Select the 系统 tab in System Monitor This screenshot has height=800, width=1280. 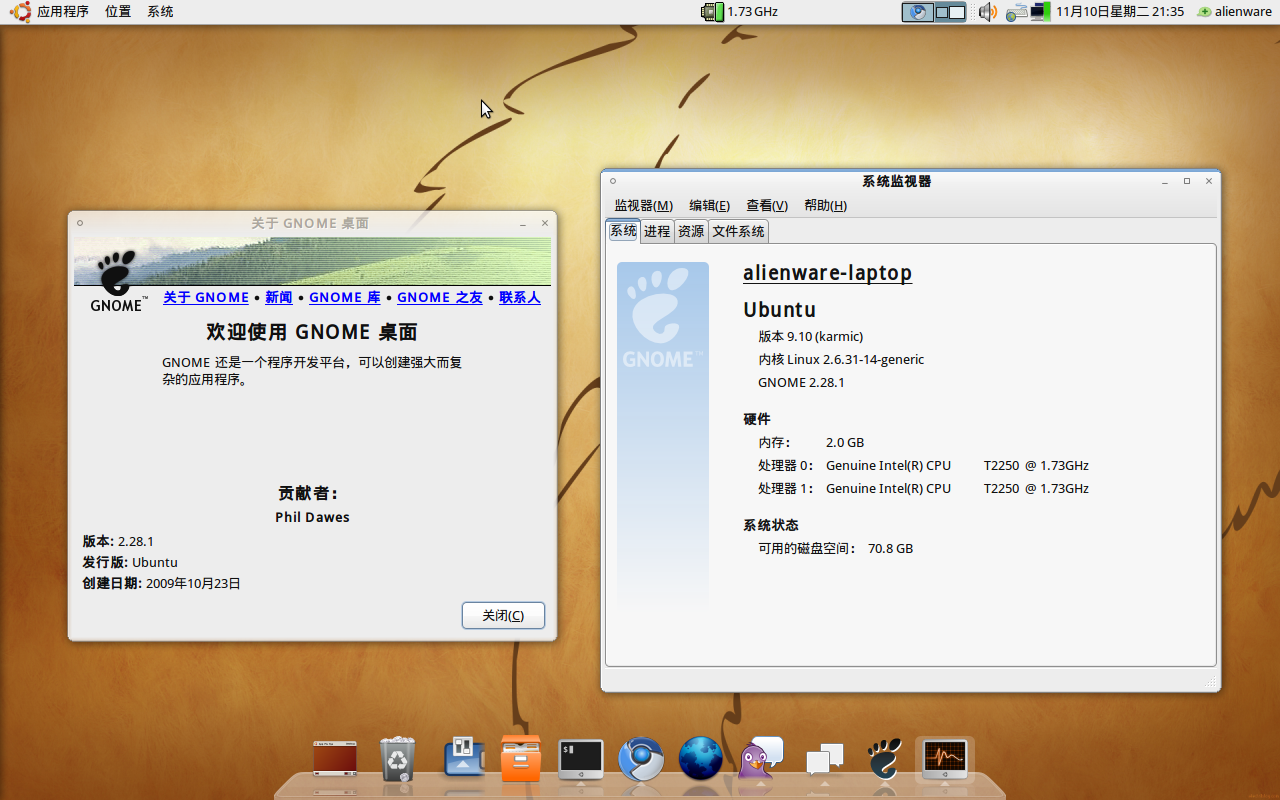(623, 231)
